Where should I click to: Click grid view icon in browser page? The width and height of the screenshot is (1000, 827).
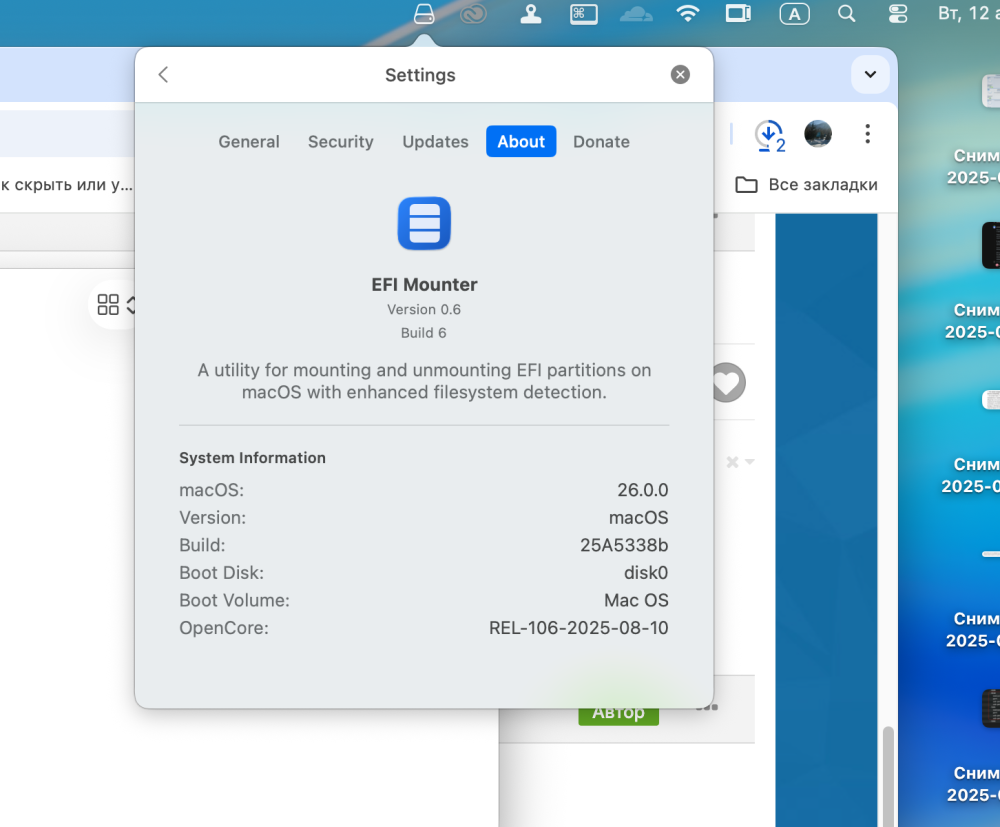(108, 305)
